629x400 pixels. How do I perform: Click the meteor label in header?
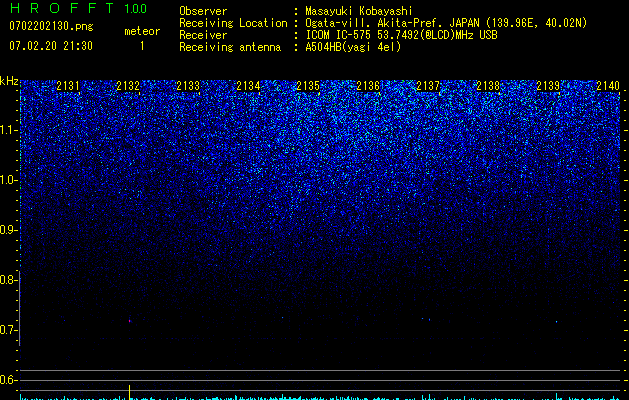[142, 31]
